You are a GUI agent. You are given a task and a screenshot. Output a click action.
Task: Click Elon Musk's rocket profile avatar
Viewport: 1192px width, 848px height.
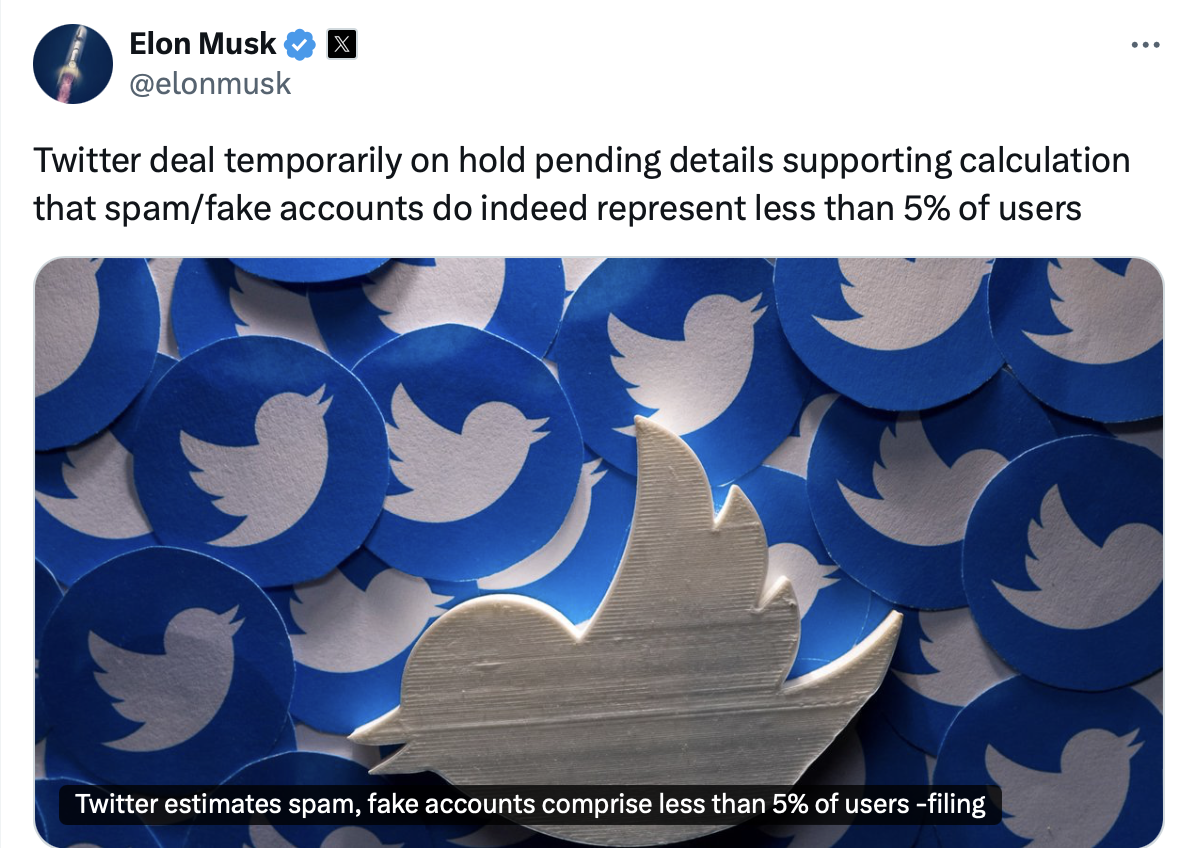(72, 64)
